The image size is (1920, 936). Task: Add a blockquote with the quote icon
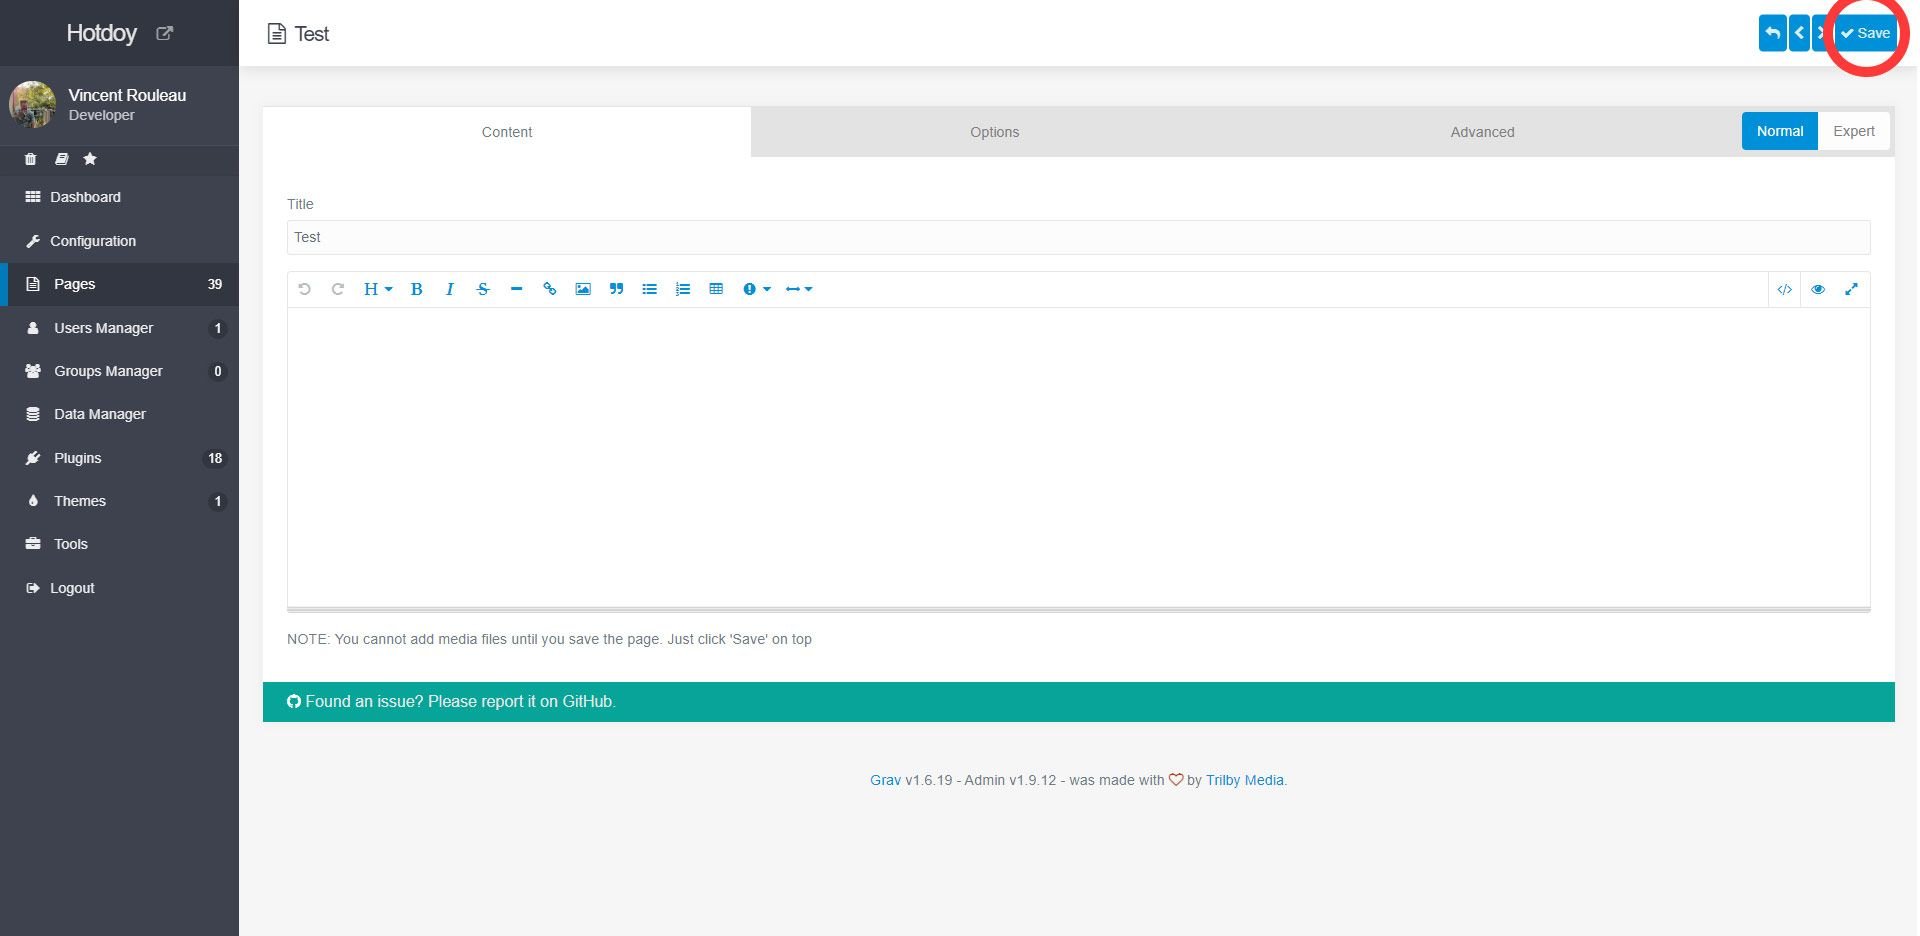tap(616, 289)
